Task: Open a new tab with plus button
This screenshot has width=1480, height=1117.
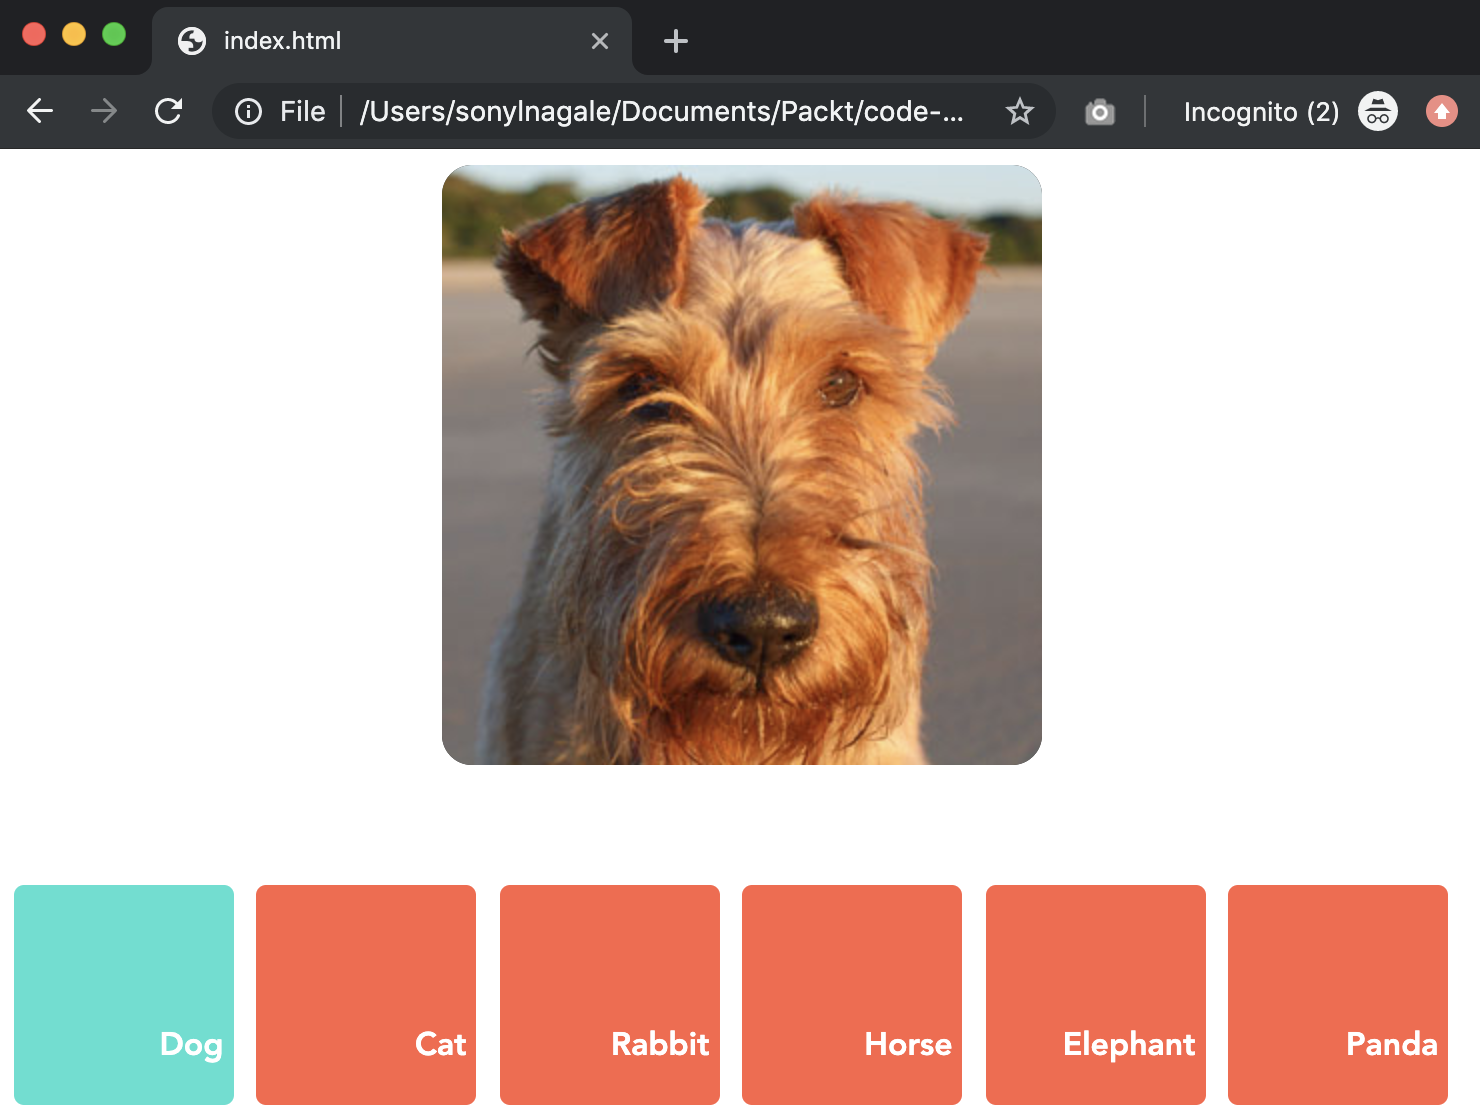Action: tap(676, 41)
